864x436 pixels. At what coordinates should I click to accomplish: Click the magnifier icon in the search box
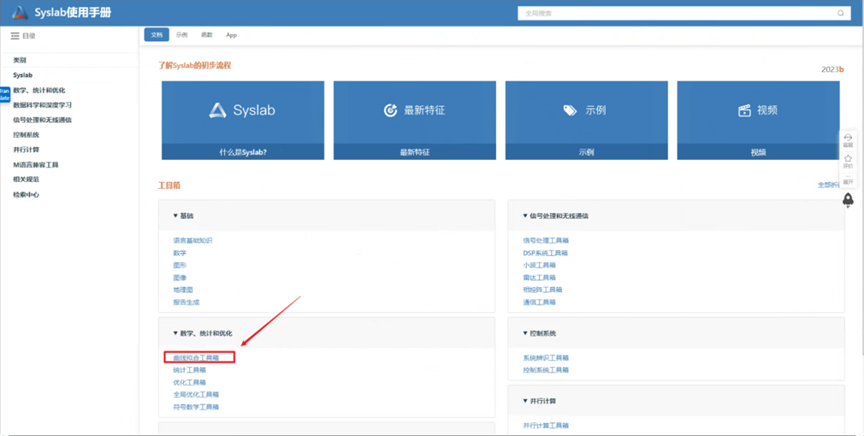click(x=840, y=13)
